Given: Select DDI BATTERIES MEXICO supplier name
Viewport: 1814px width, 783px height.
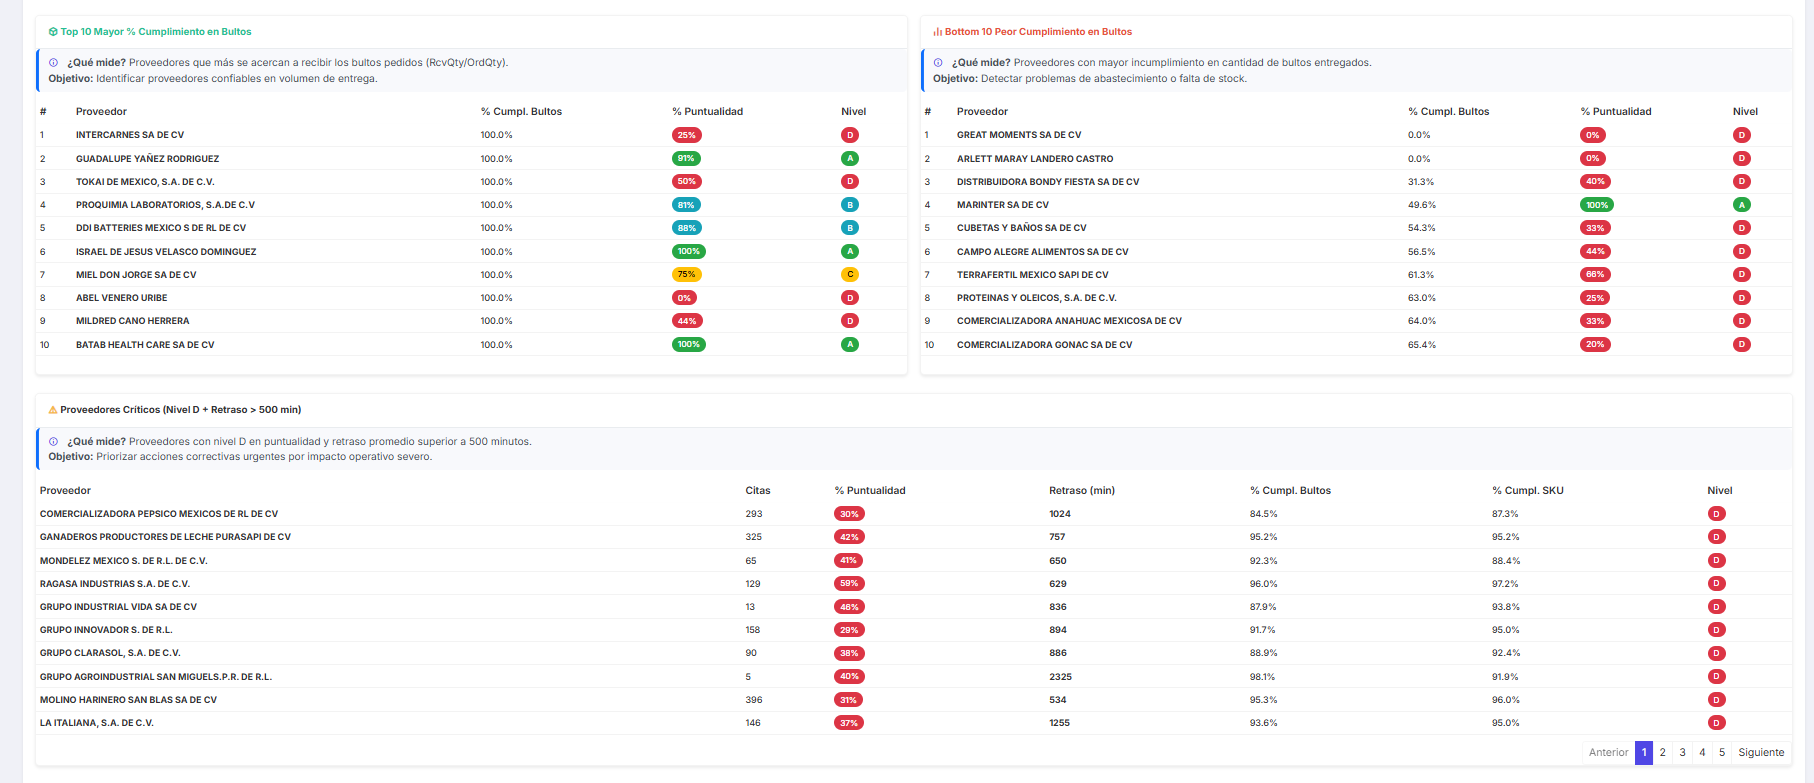Looking at the screenshot, I should click(161, 228).
